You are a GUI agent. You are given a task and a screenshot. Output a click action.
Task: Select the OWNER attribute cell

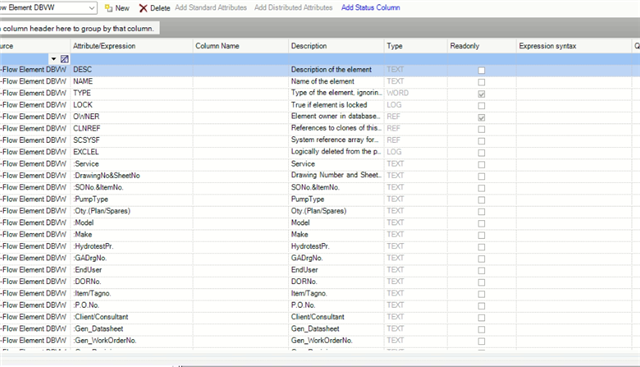(x=132, y=117)
